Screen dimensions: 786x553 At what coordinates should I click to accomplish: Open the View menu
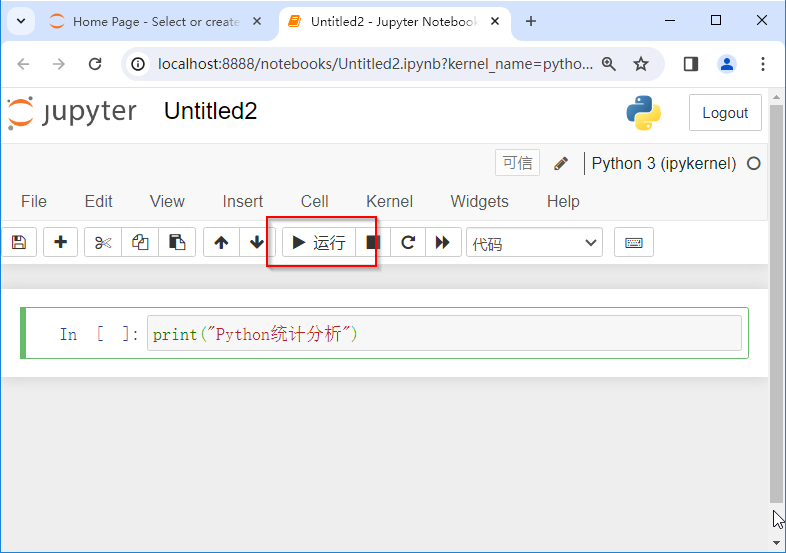tap(167, 202)
